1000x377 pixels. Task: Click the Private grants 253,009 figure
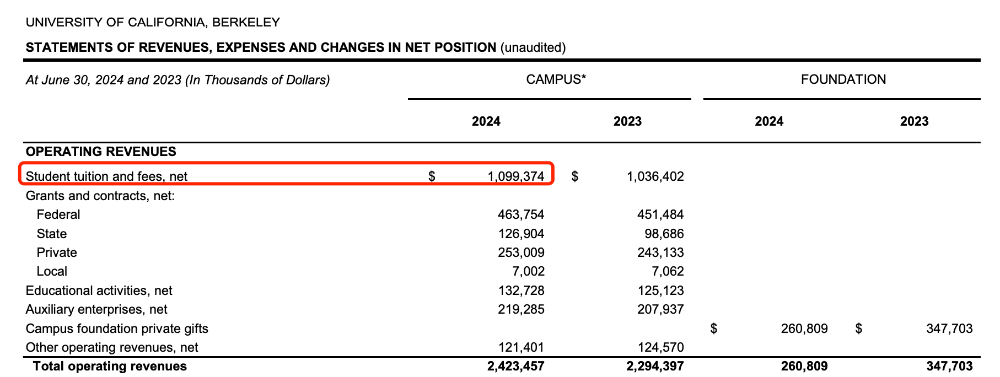pos(521,253)
